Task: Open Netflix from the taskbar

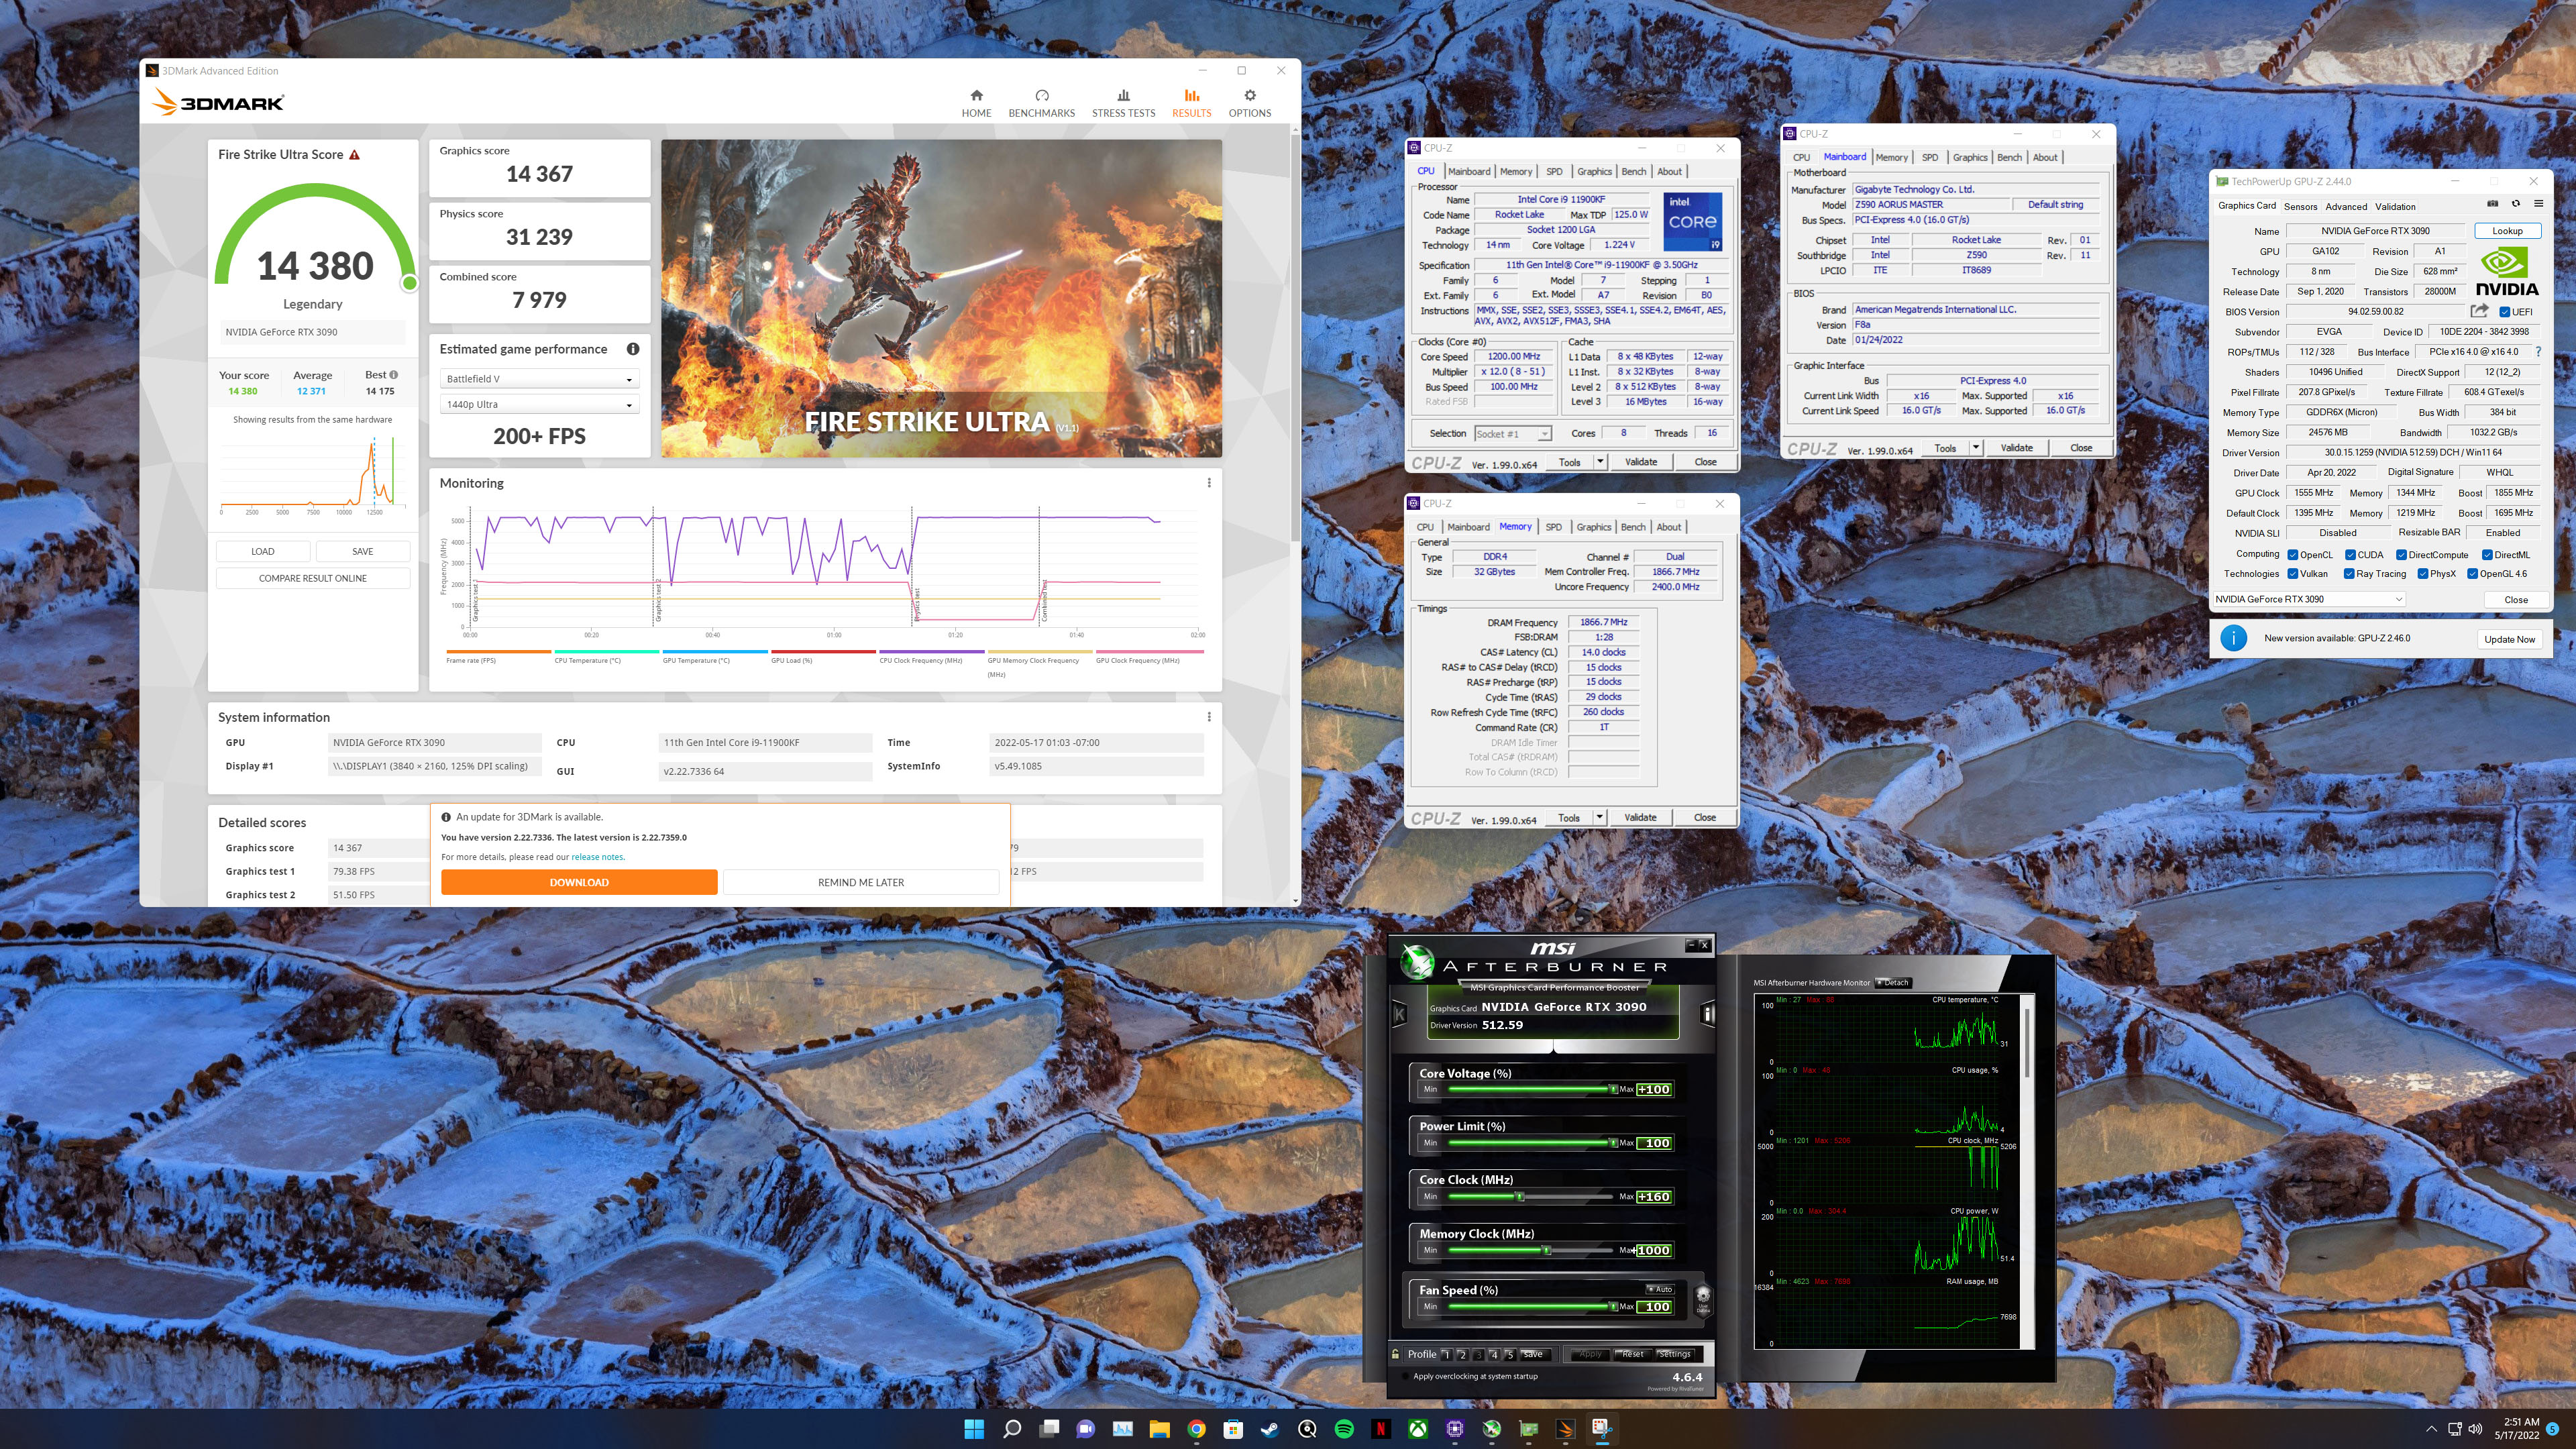Action: (1381, 1429)
